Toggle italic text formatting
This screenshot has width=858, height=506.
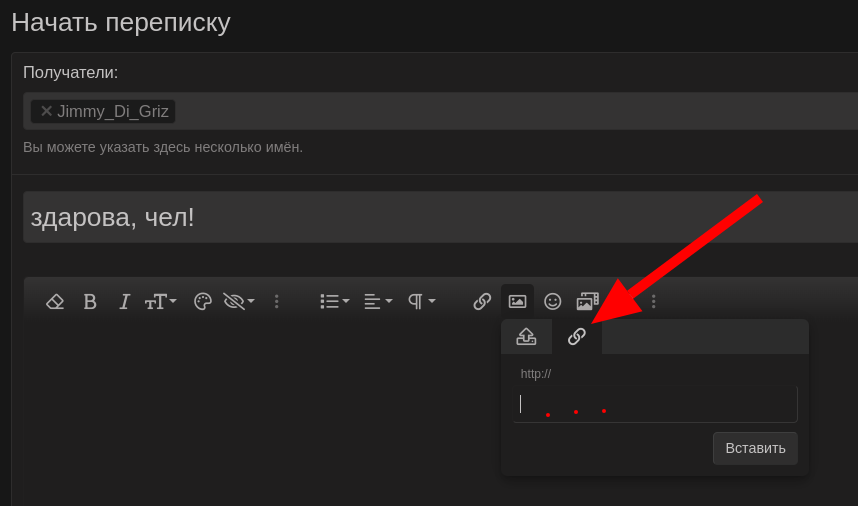(125, 301)
